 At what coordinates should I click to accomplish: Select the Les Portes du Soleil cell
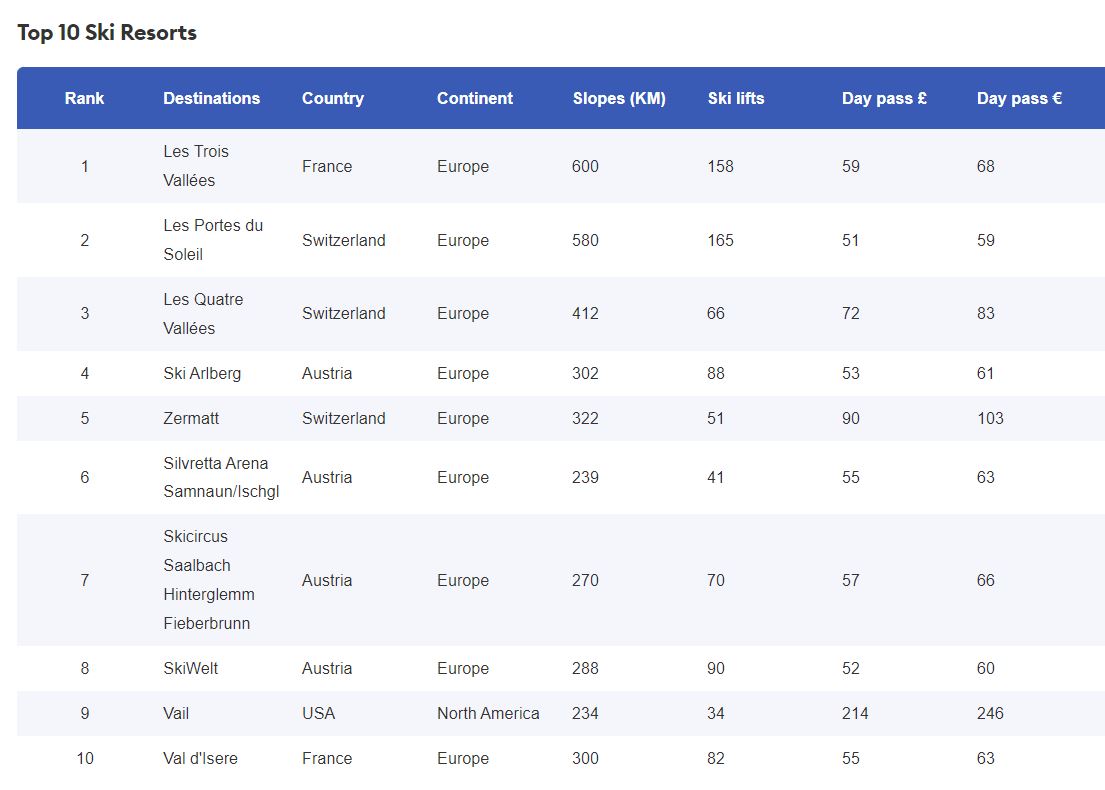(213, 240)
